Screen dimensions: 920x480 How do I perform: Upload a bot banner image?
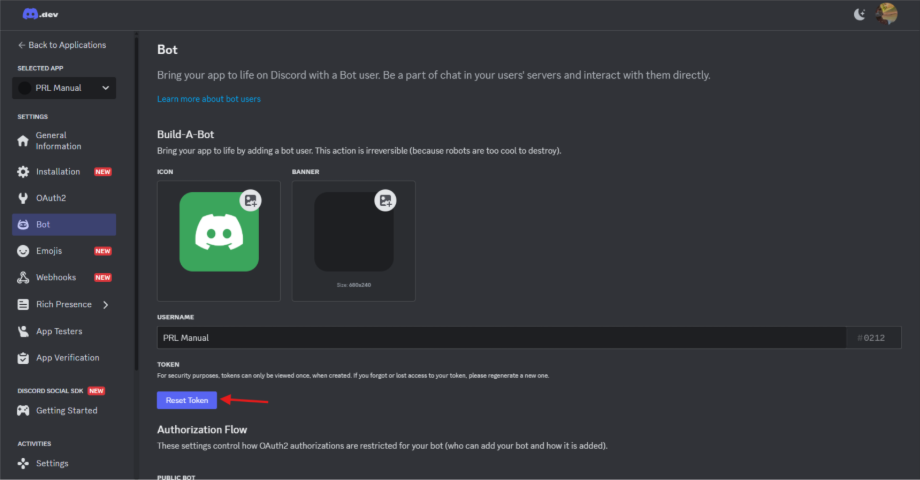(385, 201)
